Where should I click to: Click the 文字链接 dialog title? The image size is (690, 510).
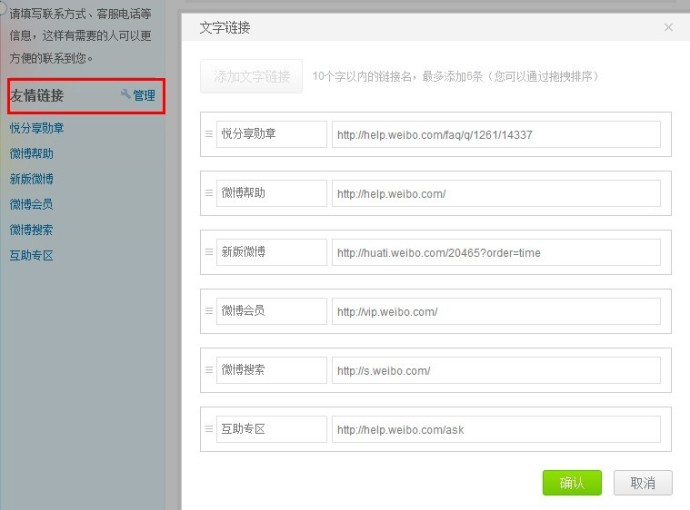[225, 28]
